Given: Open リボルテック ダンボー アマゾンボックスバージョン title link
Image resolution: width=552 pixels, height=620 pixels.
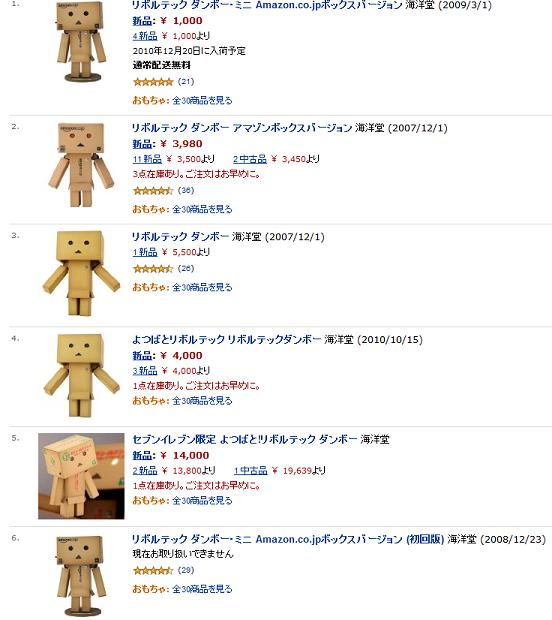Looking at the screenshot, I should click(242, 128).
